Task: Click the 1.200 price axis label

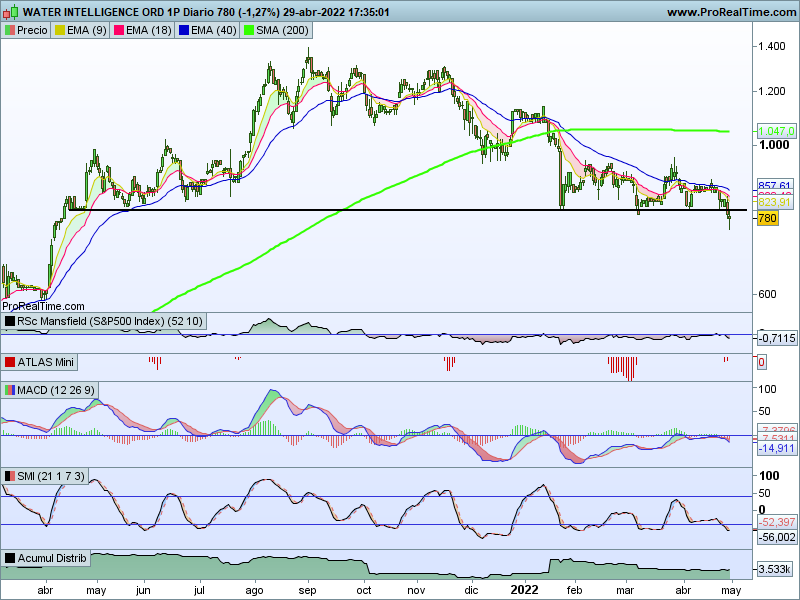Action: tap(772, 91)
